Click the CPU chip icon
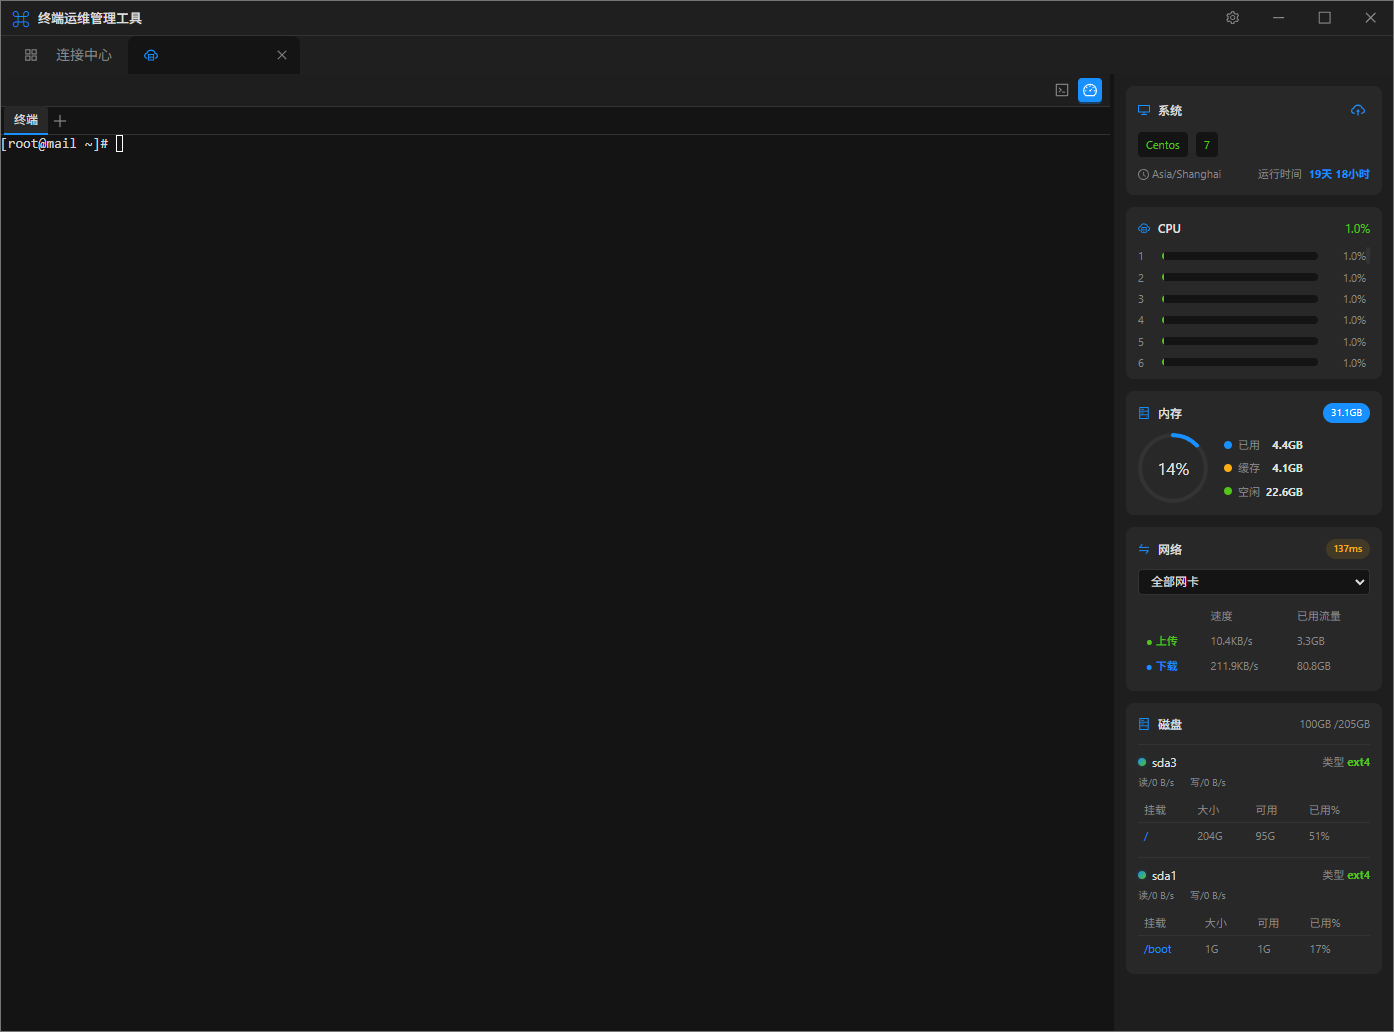 [1144, 229]
